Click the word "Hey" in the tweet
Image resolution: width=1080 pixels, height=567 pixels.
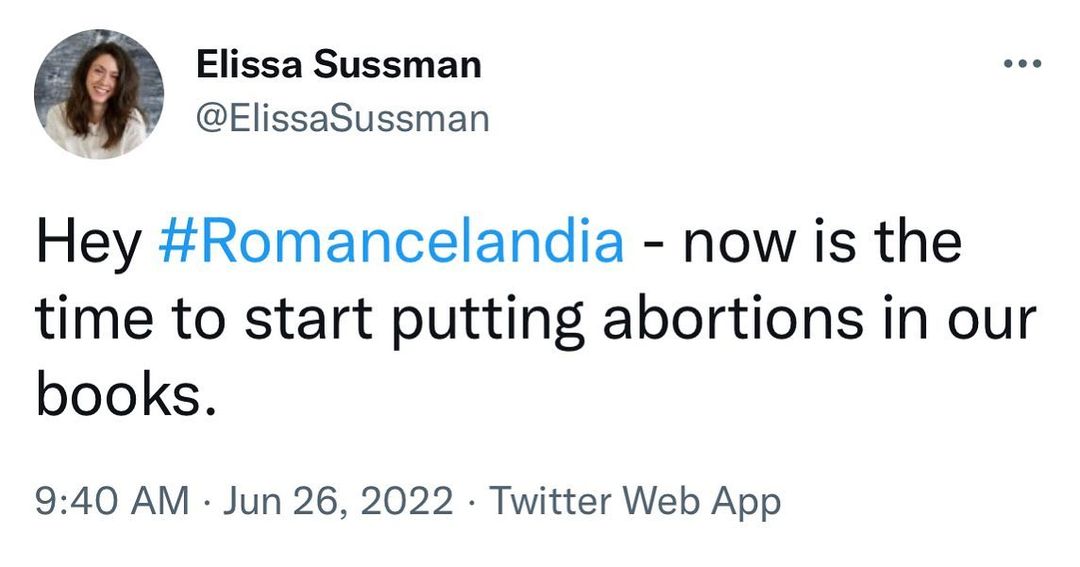coord(88,243)
